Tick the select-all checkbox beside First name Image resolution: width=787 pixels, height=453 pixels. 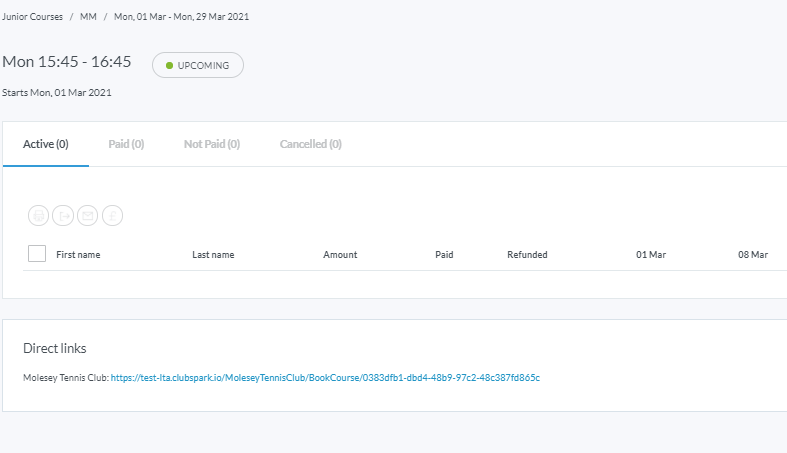pos(37,254)
